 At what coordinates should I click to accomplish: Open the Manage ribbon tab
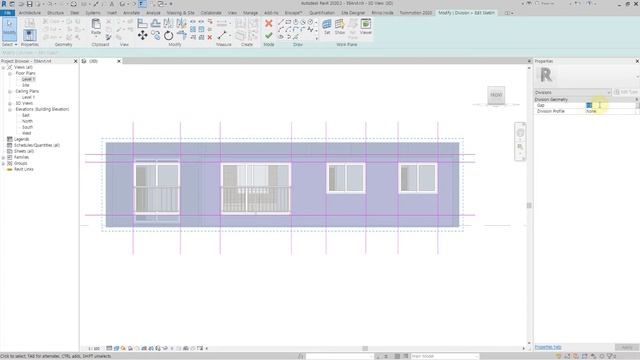[x=251, y=13]
